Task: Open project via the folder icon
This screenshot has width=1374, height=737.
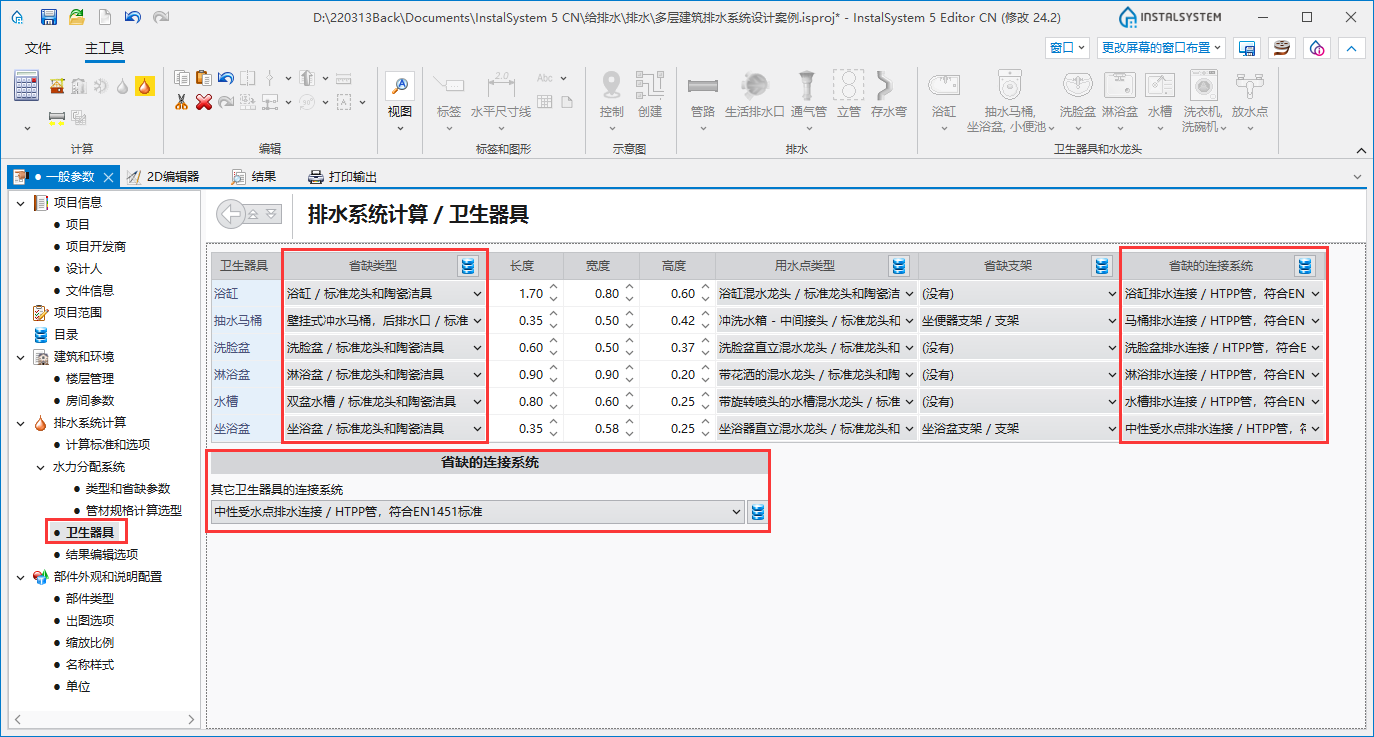Action: point(77,17)
